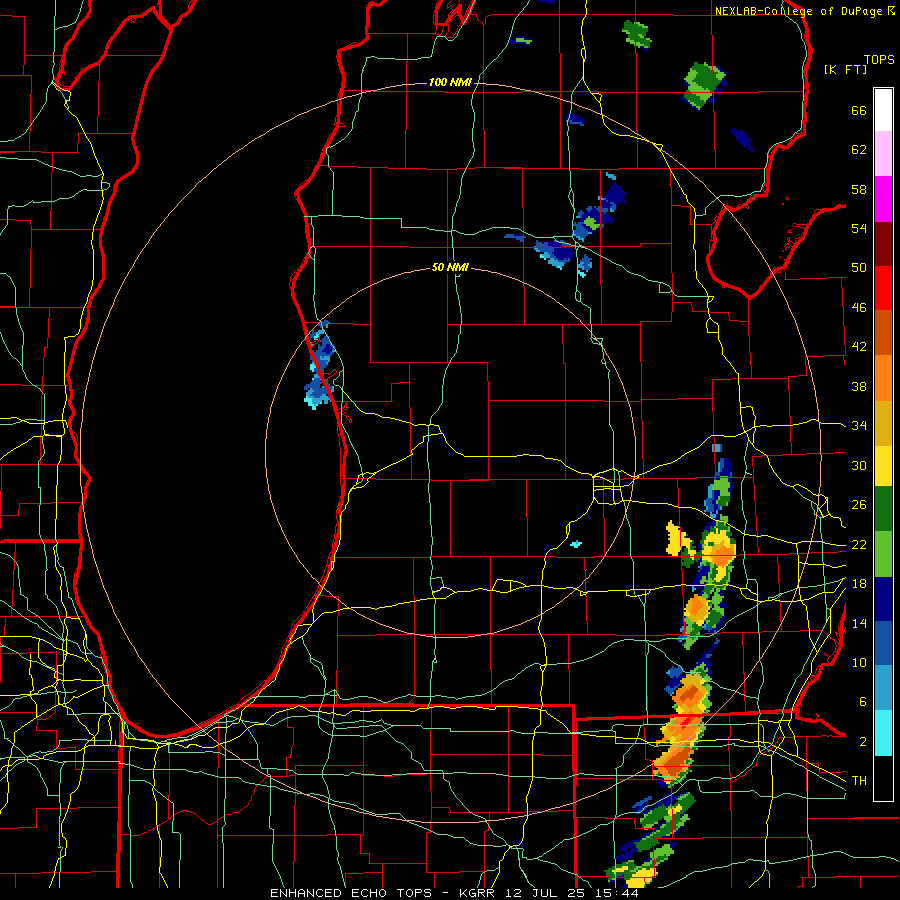This screenshot has height=900, width=900.
Task: Select the navy legend swatch
Action: coord(883,599)
